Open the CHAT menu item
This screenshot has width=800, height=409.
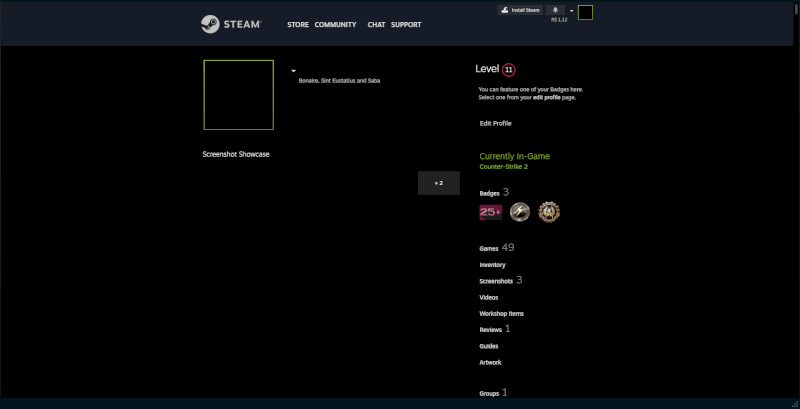[377, 24]
